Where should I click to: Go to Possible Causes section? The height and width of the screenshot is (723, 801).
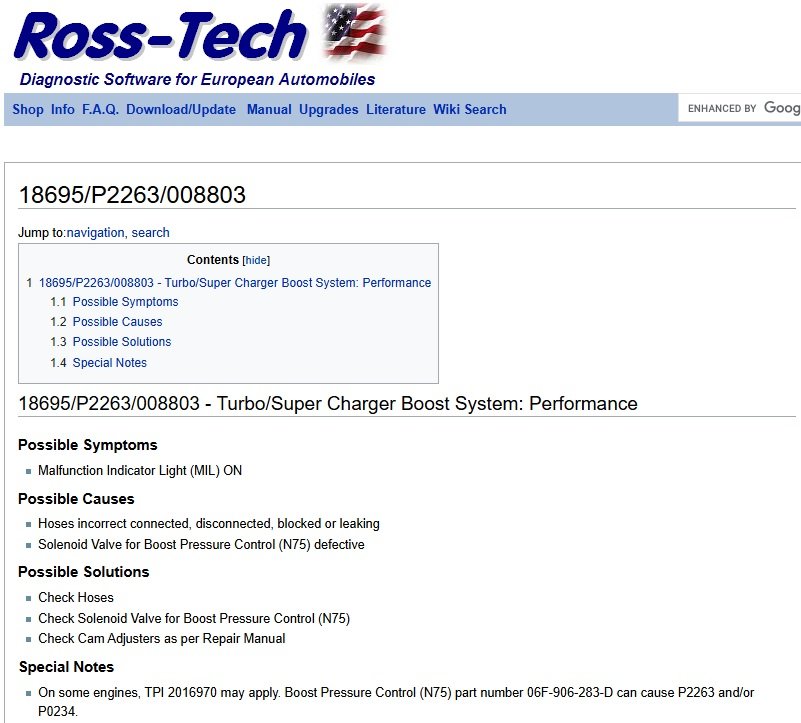coord(117,322)
